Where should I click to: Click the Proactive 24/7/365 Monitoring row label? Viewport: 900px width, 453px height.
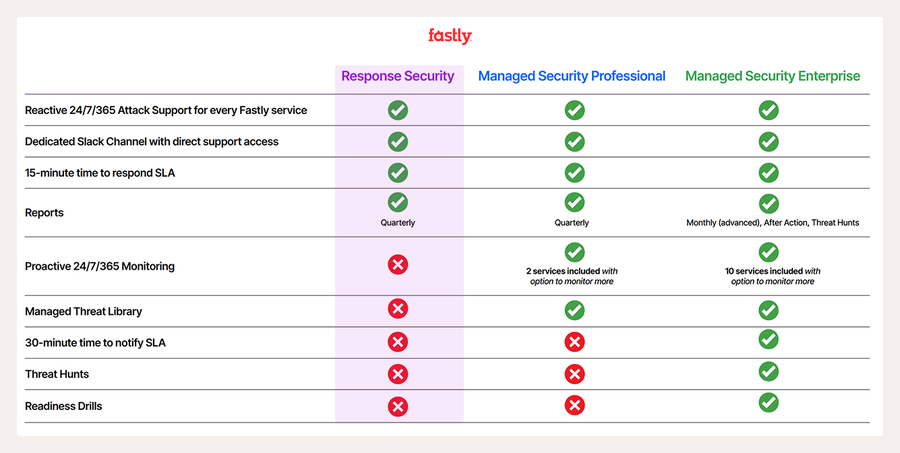coord(100,266)
